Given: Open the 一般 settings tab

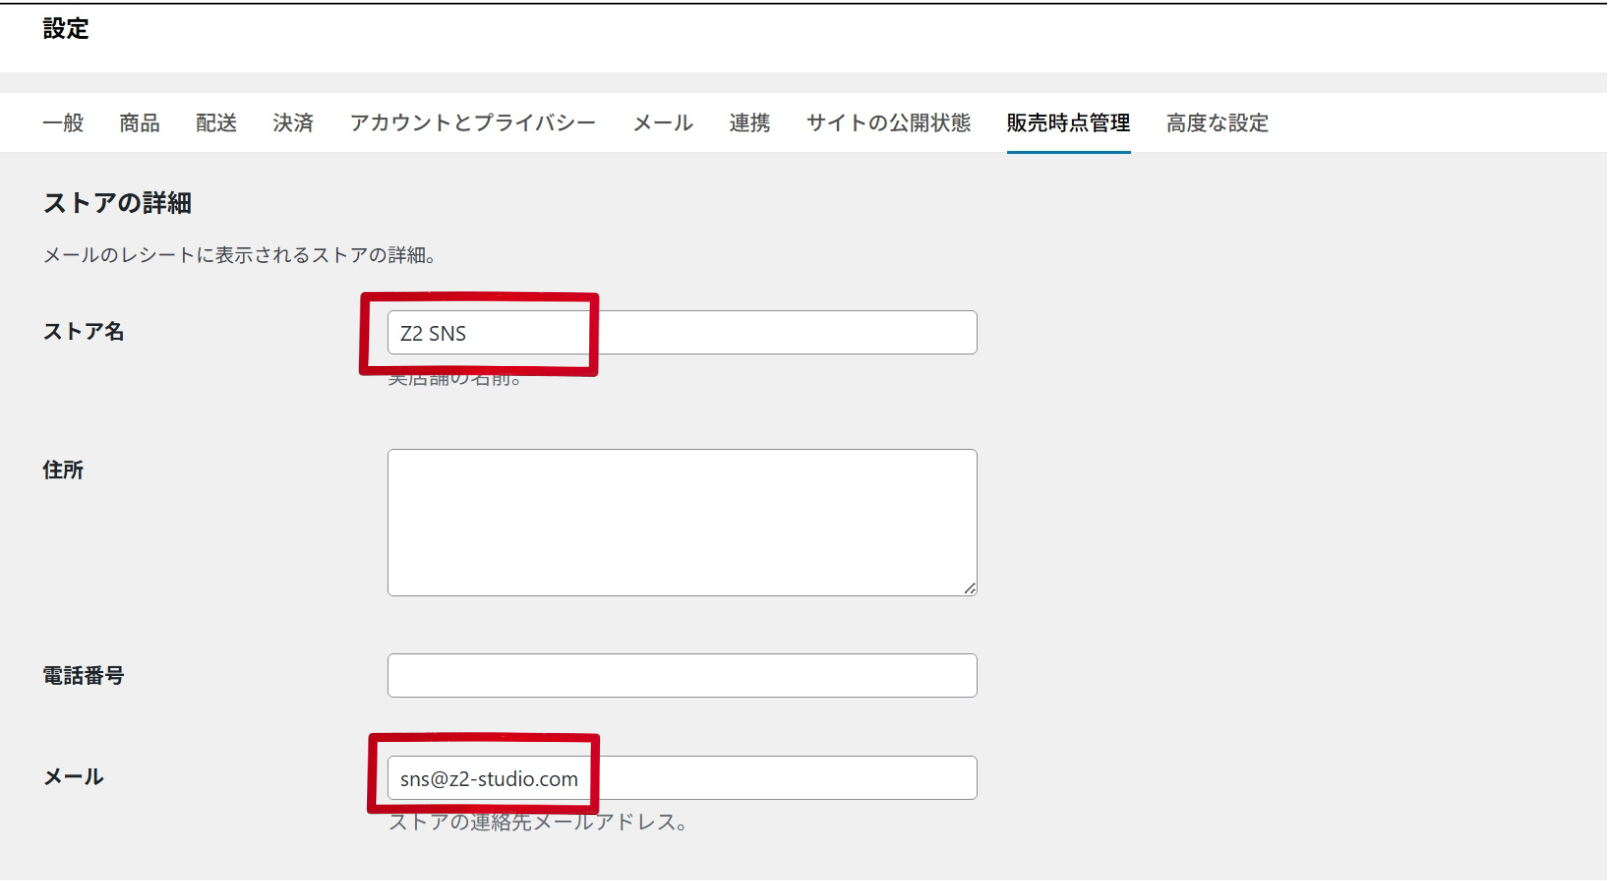Looking at the screenshot, I should coord(63,123).
